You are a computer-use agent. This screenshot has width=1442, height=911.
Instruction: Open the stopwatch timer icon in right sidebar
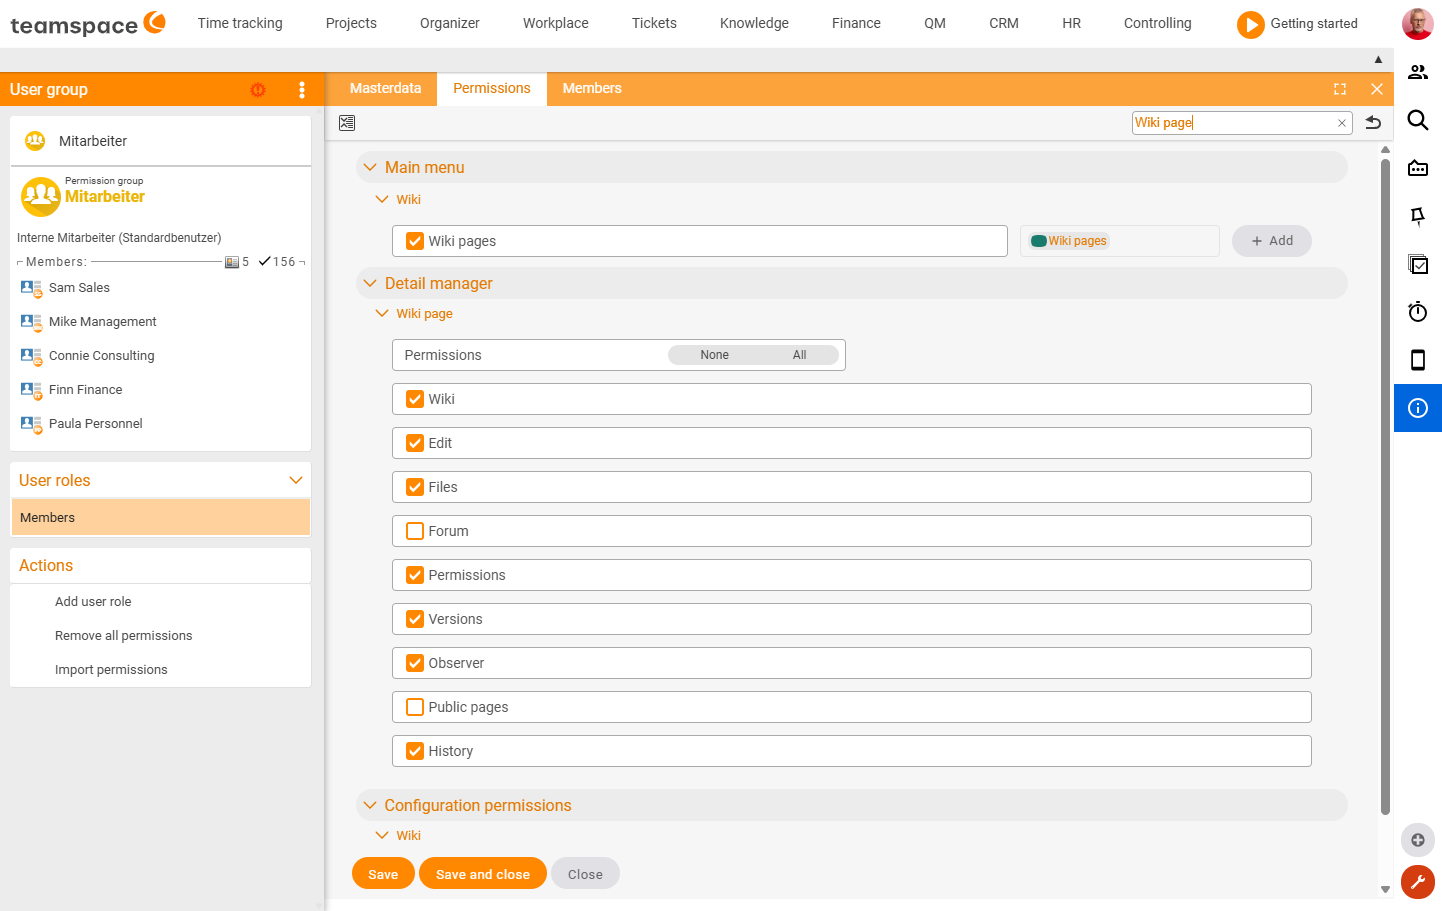pos(1418,312)
